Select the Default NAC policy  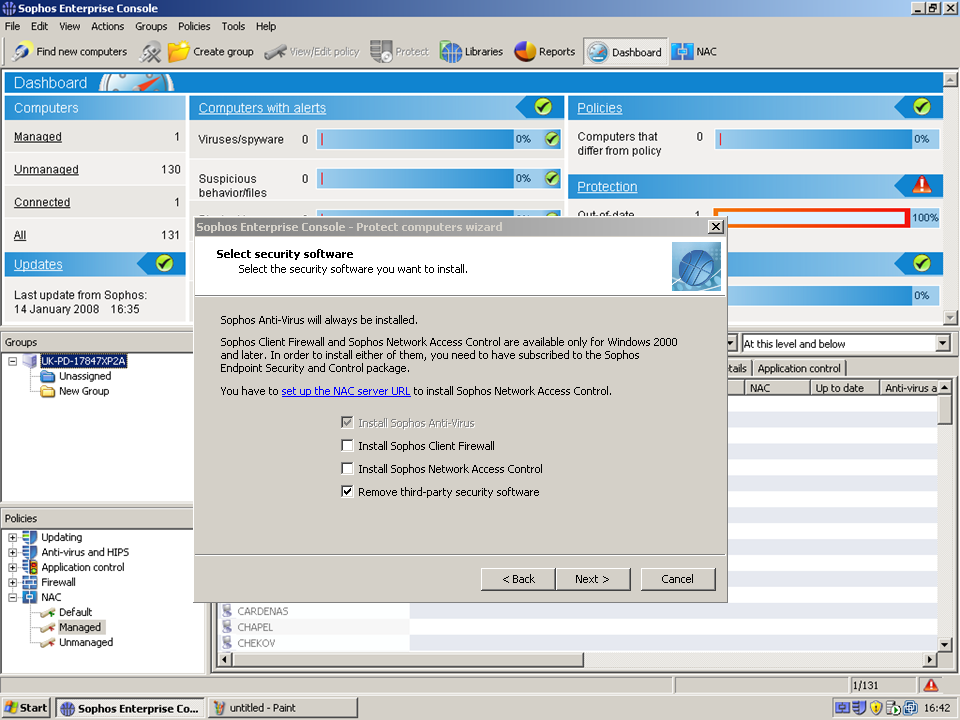pos(75,612)
